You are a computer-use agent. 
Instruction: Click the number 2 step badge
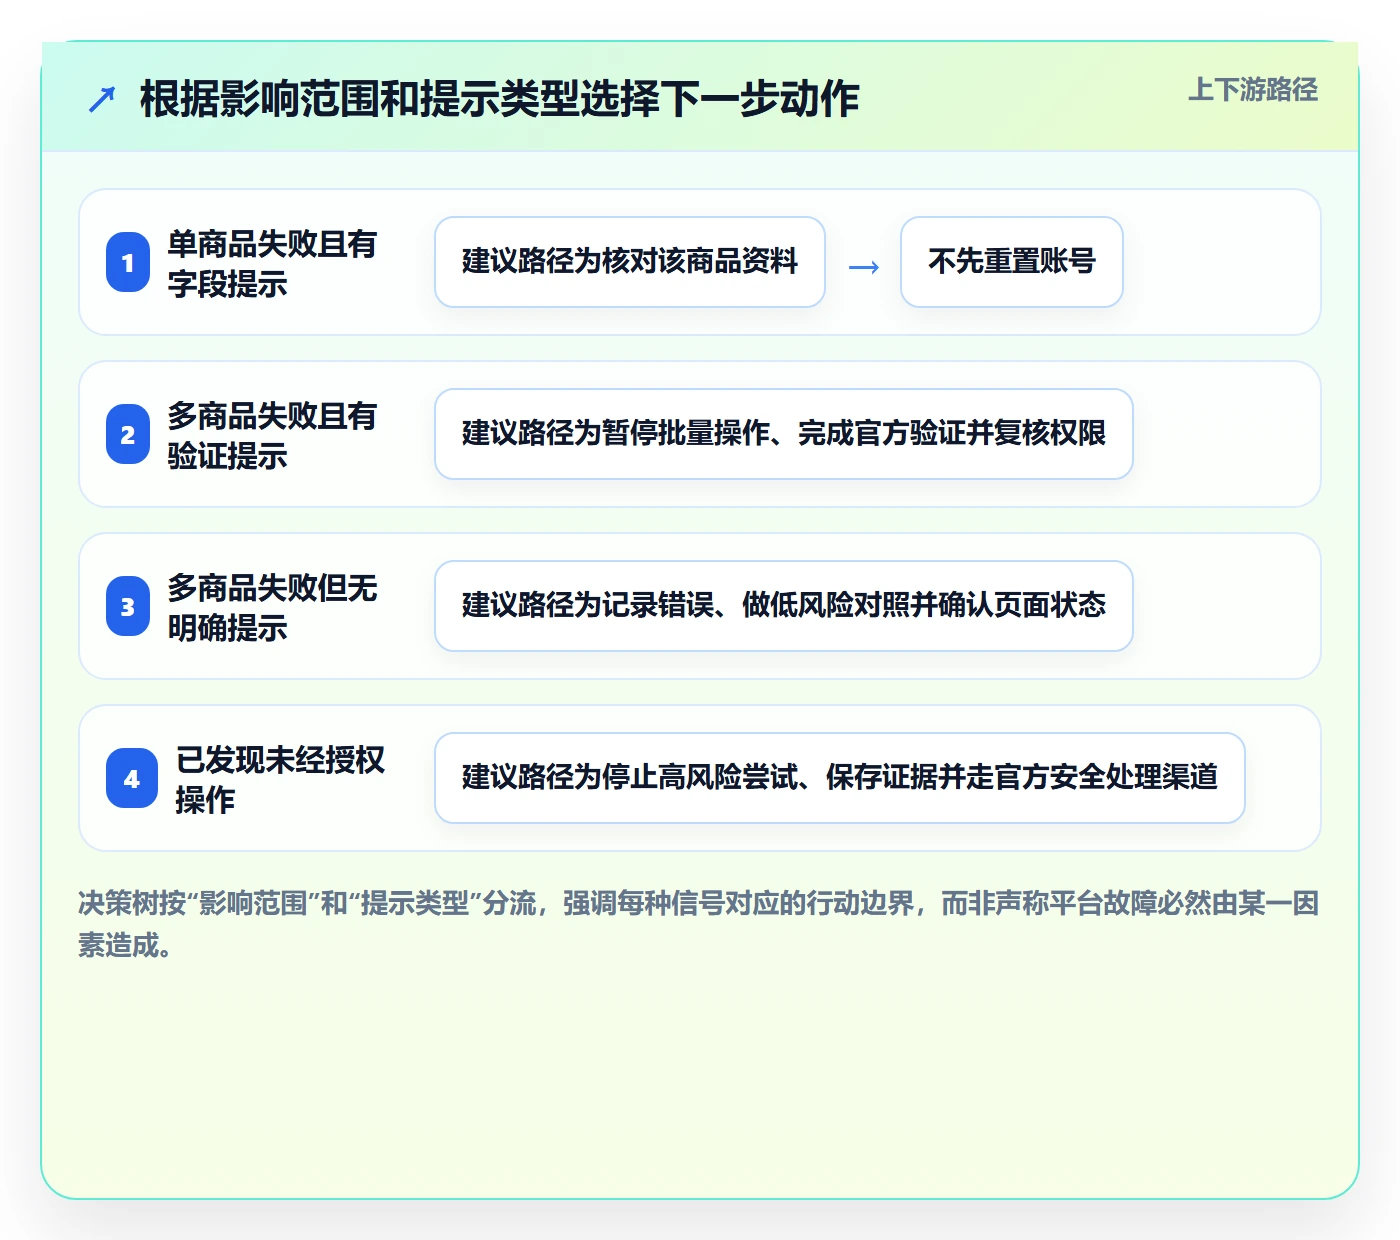[x=128, y=434]
